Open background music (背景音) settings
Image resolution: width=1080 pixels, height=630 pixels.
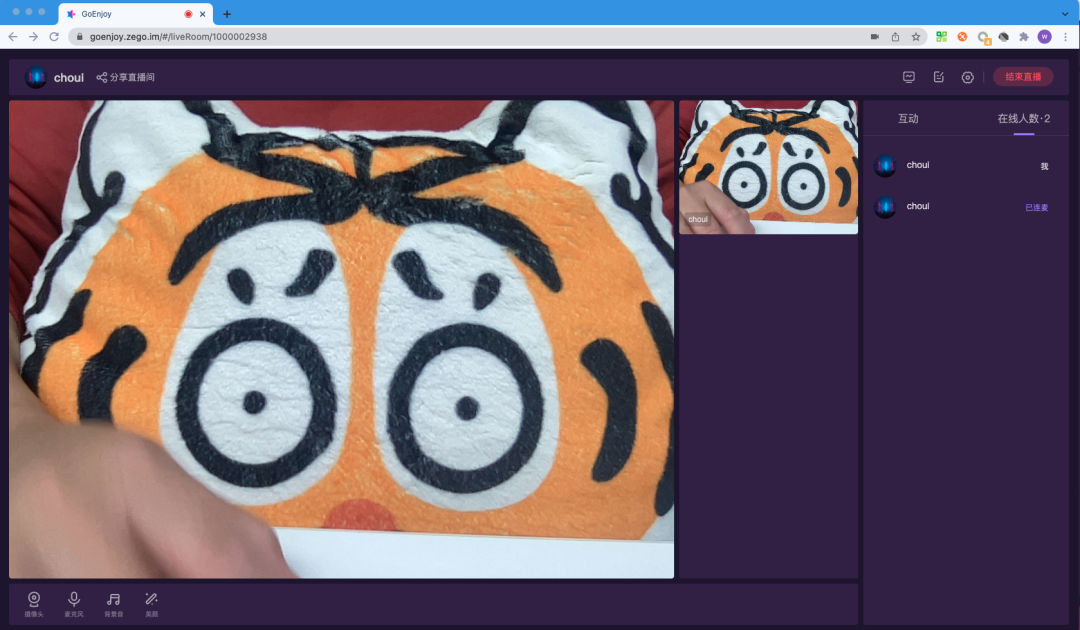113,603
